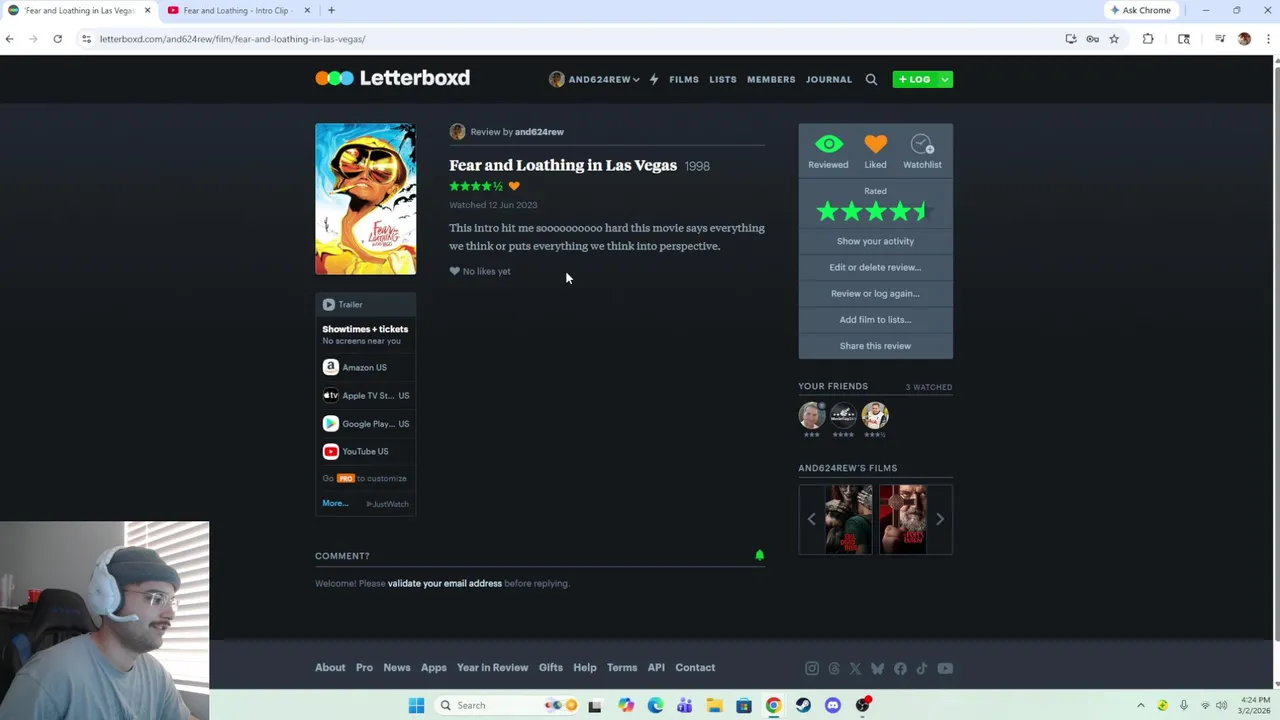Viewport: 1280px width, 720px height.
Task: Click the green LOG button
Action: click(x=914, y=79)
